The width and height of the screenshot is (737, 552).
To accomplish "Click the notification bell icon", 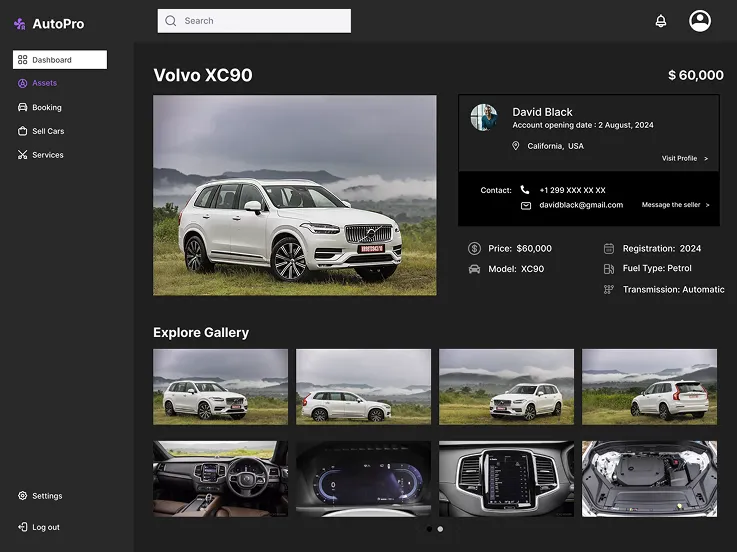I will (x=661, y=21).
